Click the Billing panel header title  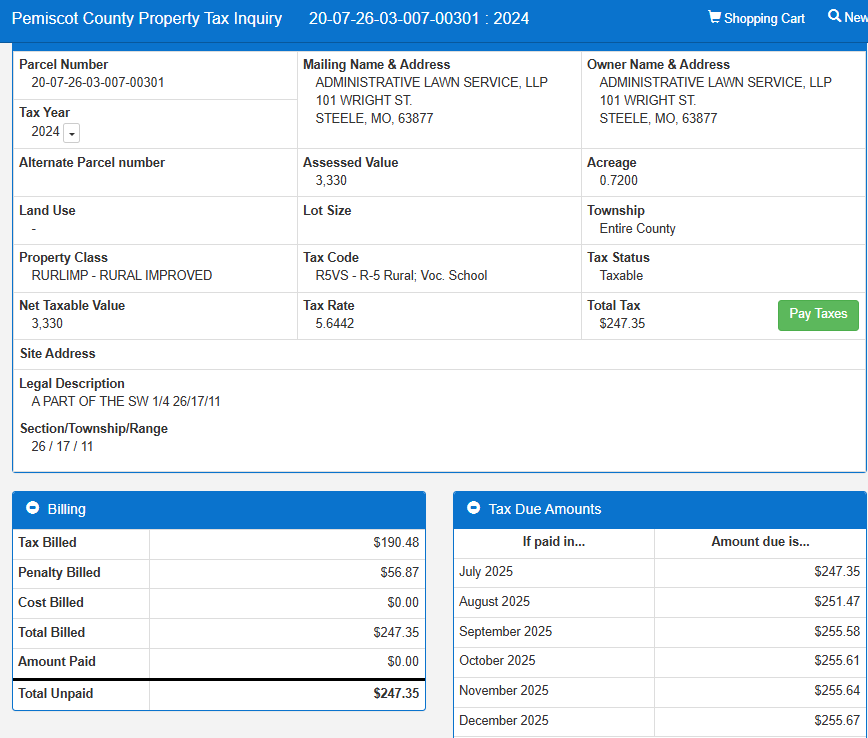67,509
